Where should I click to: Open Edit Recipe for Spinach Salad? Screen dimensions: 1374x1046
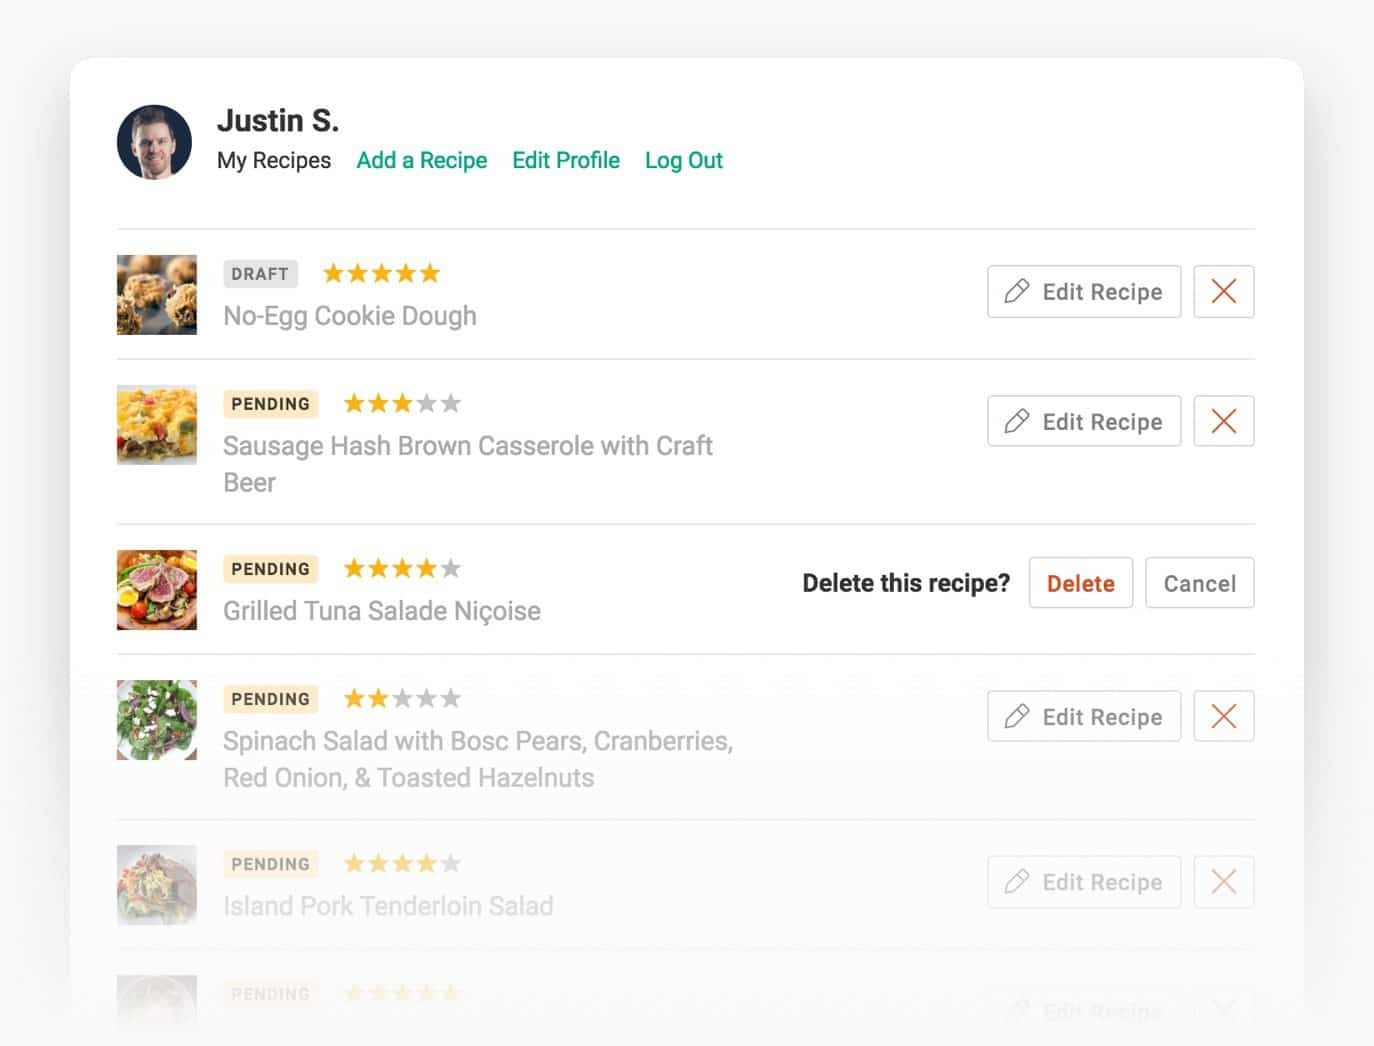[x=1083, y=716]
